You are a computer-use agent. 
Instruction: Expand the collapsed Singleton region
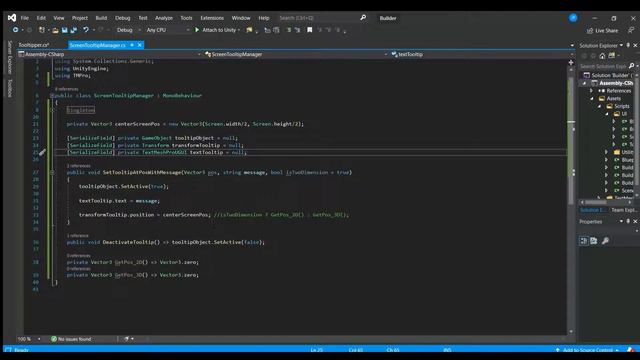click(52, 110)
